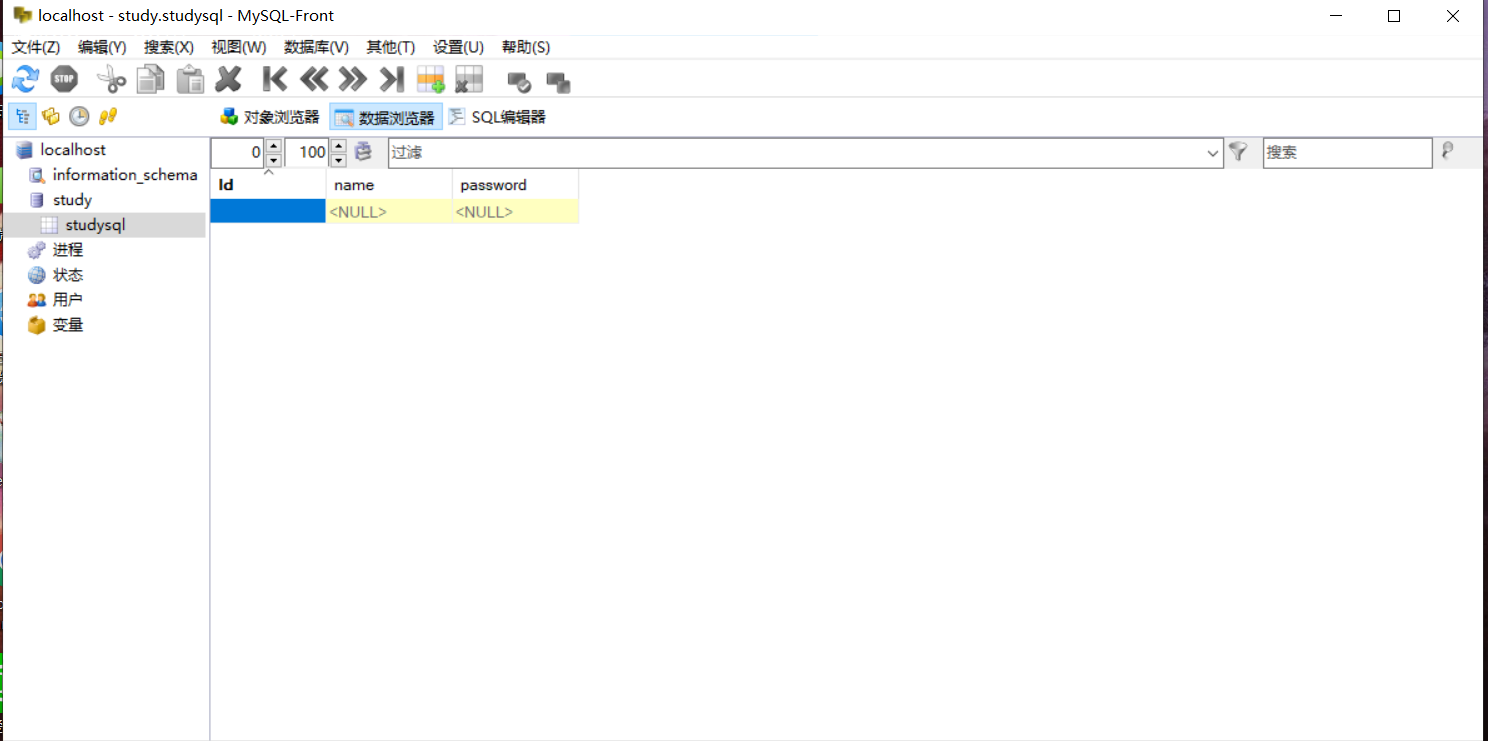Switch to 对象浏览器 tab
This screenshot has height=741, width=1488.
[x=269, y=117]
